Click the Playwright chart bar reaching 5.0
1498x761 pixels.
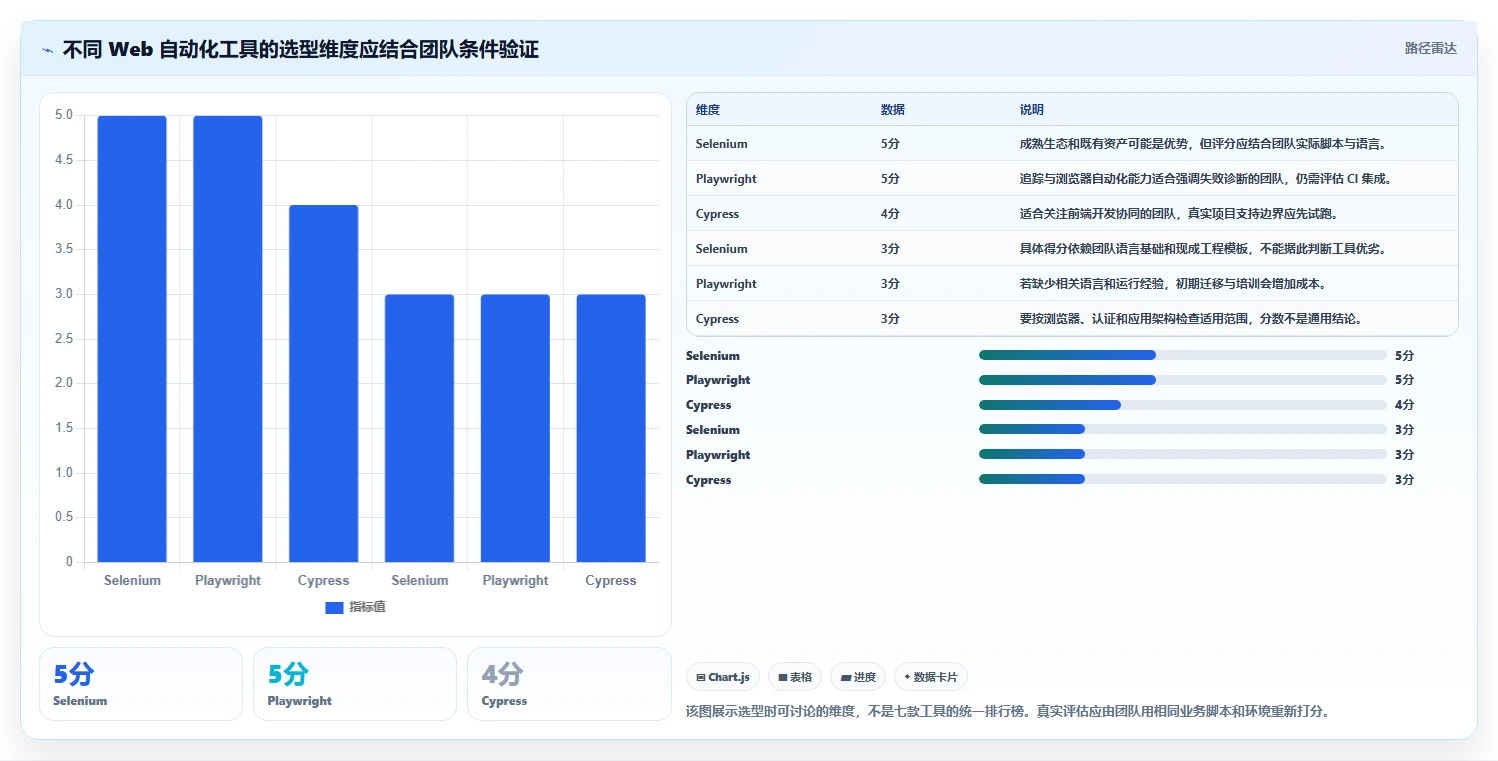[228, 339]
